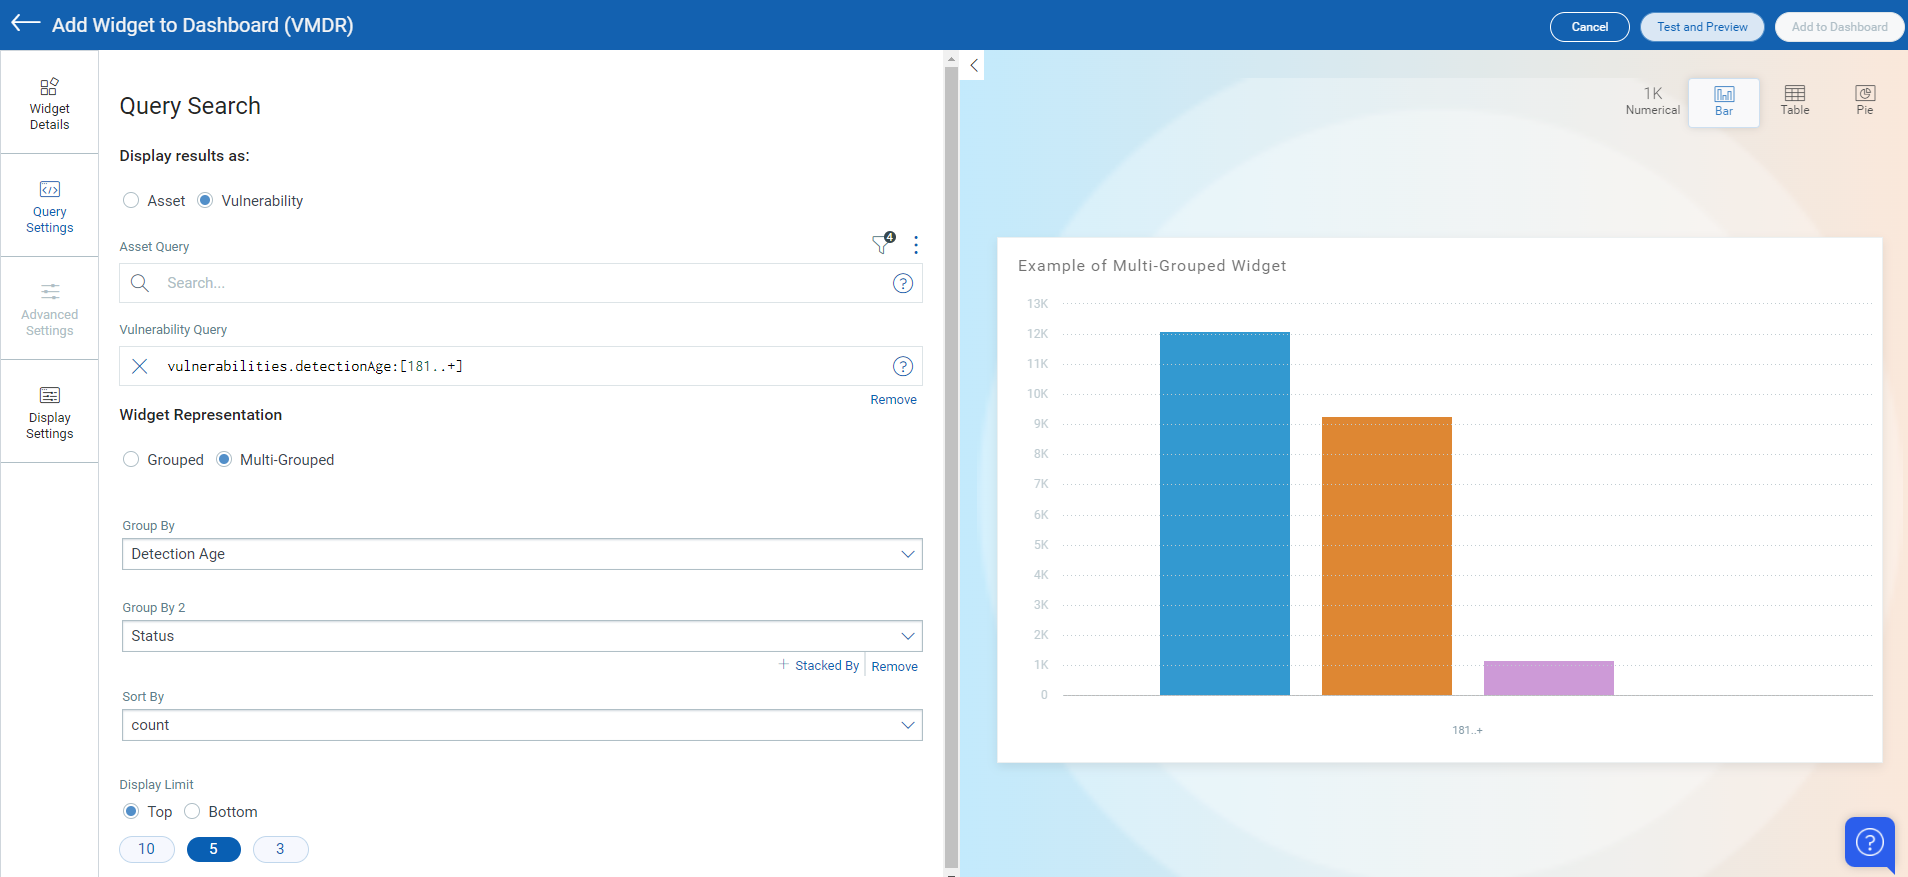Collapse the preview panel with chevron
The width and height of the screenshot is (1908, 877).
click(974, 66)
